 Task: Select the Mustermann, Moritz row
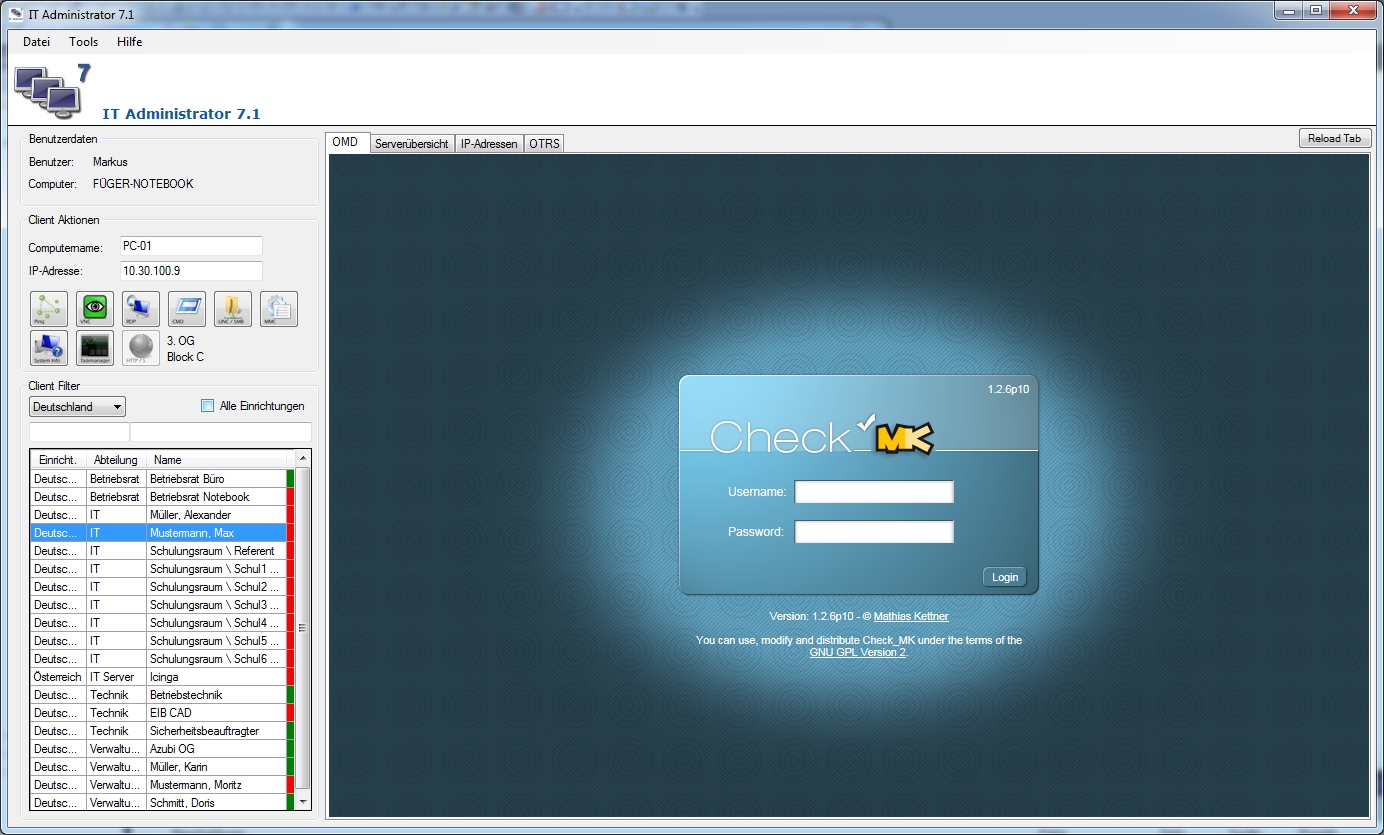[162, 785]
